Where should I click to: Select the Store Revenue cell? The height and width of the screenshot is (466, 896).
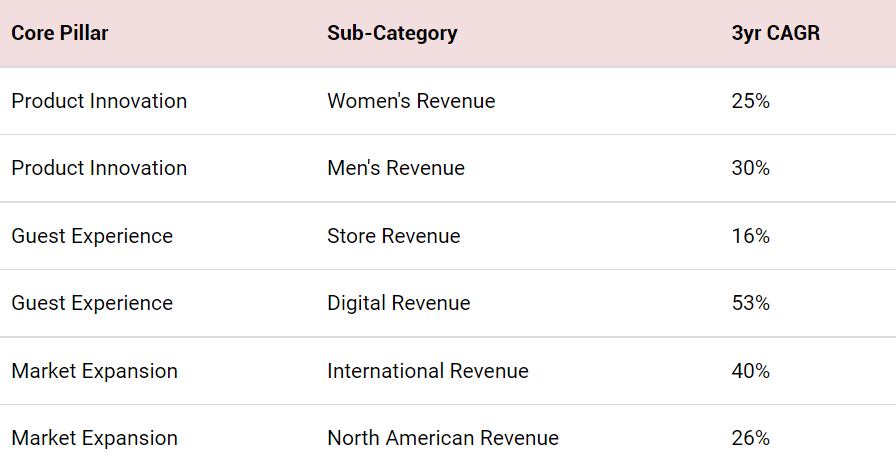pyautogui.click(x=394, y=236)
